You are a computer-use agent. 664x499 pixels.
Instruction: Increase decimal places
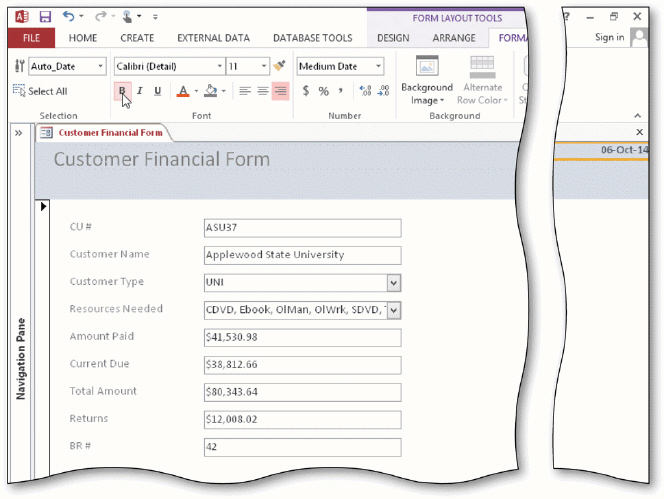coord(365,91)
